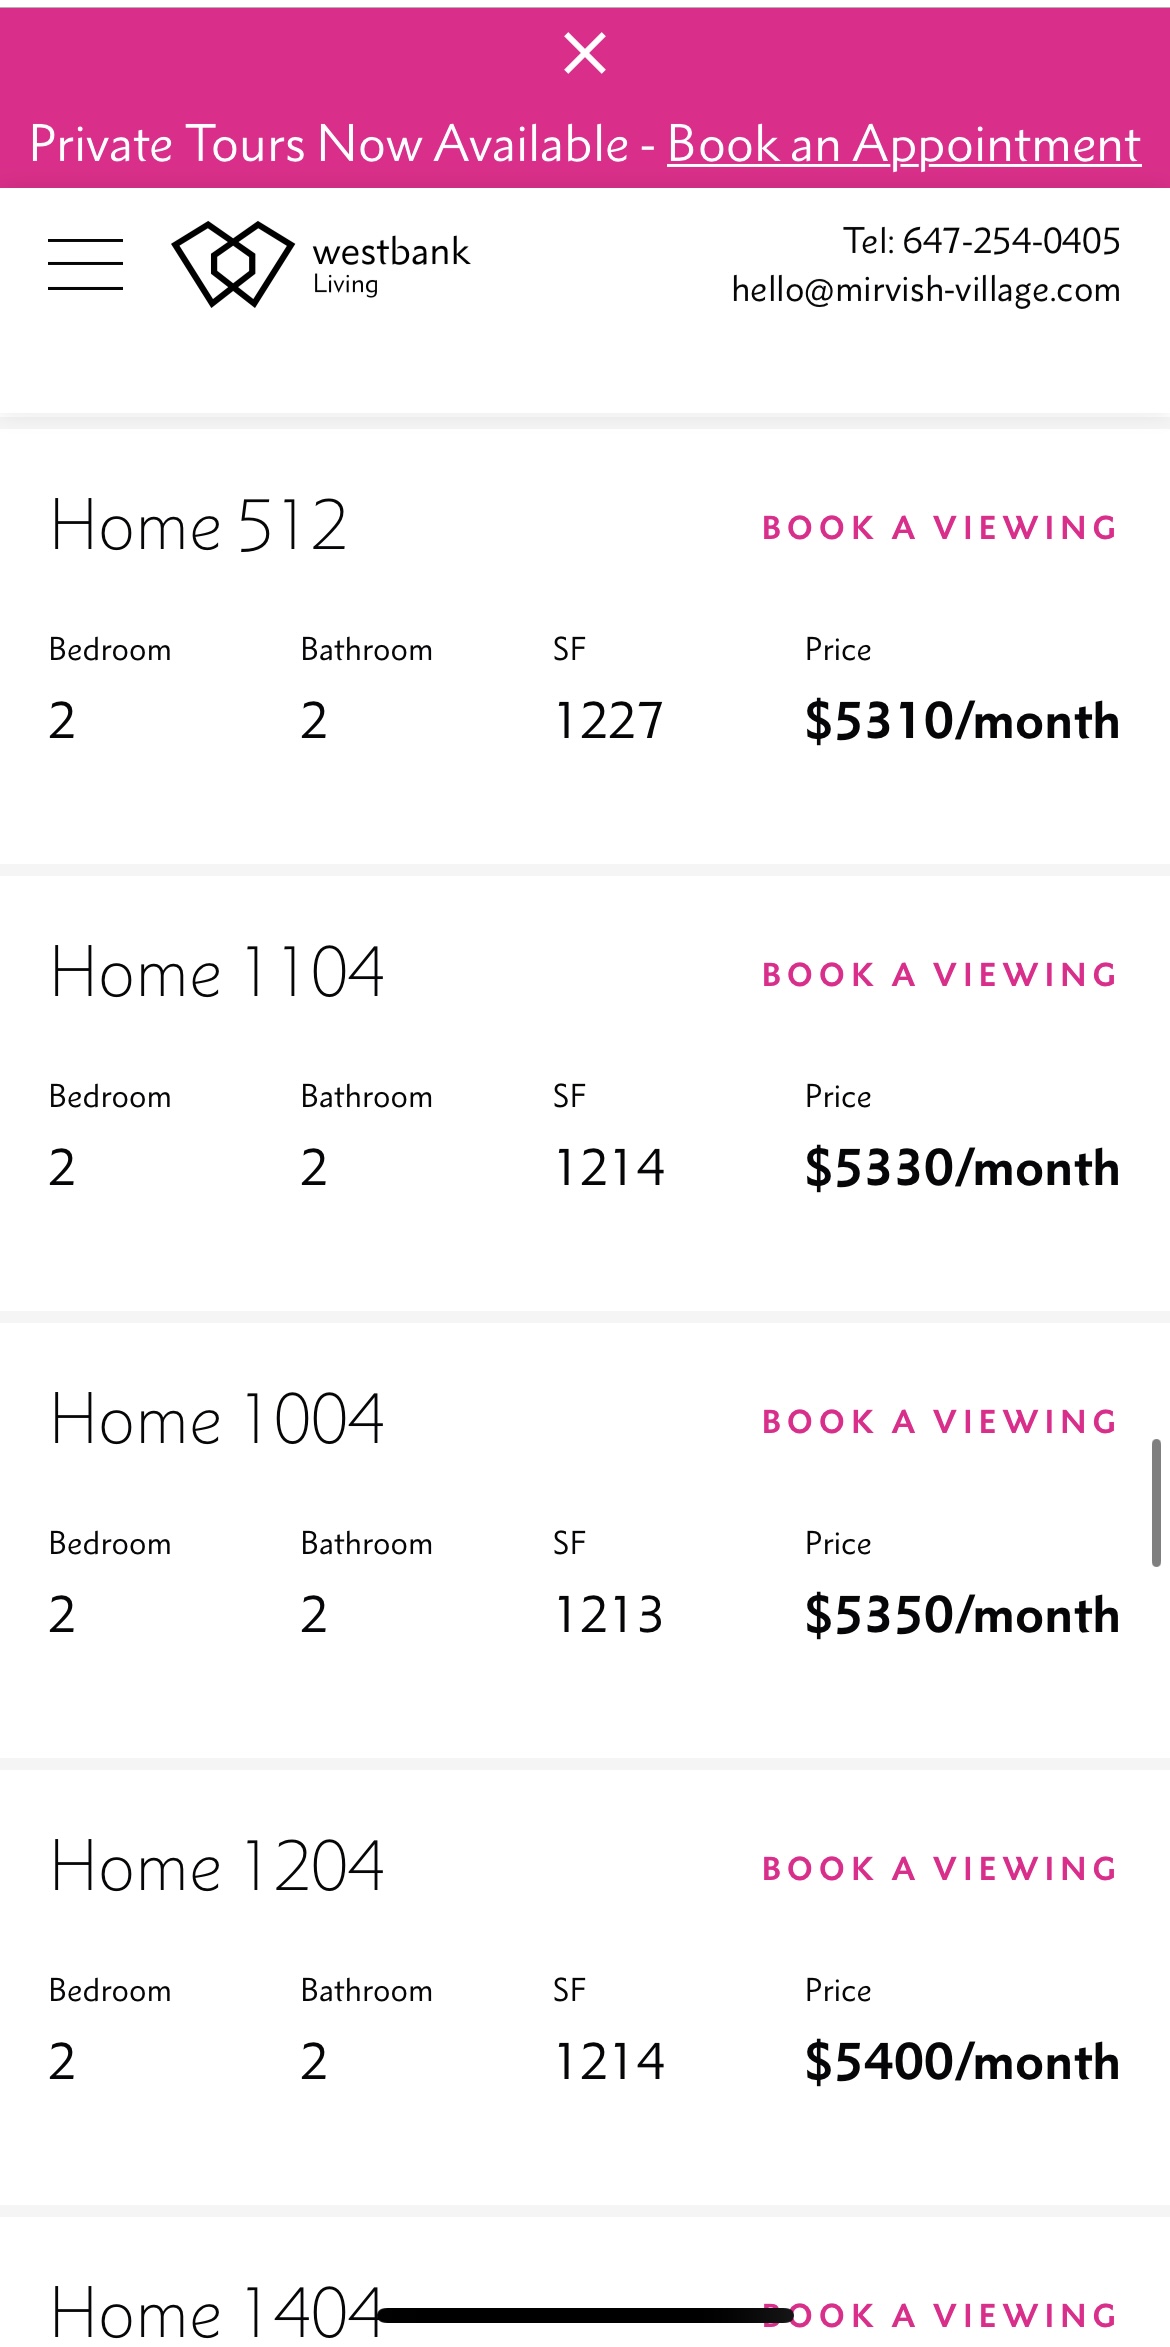Screen dimensions: 1170x2347
Task: Select the $5350/month price for Home 1004
Action: pyautogui.click(x=961, y=1615)
